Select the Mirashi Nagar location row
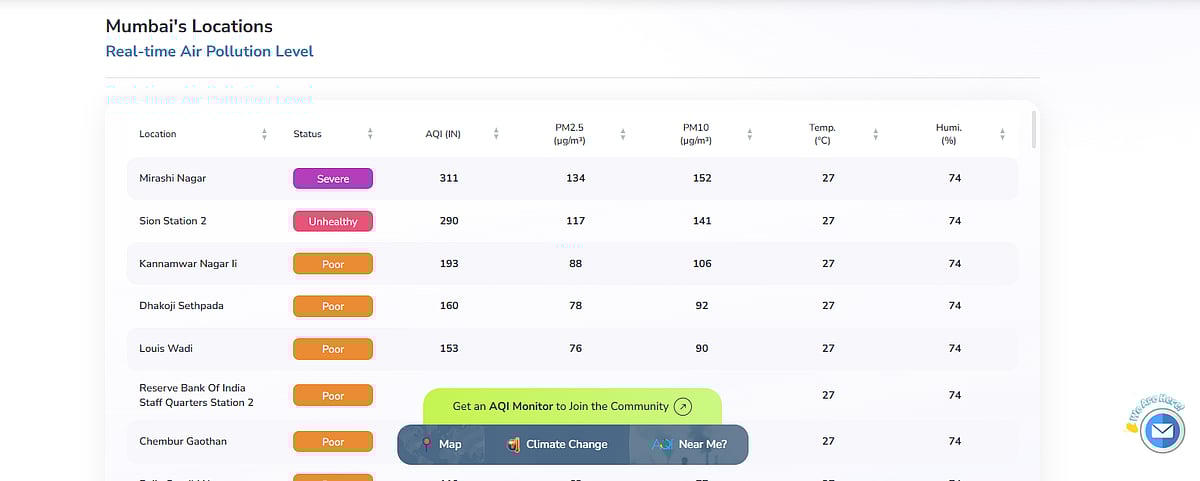Viewport: 1200px width, 481px height. coord(173,179)
